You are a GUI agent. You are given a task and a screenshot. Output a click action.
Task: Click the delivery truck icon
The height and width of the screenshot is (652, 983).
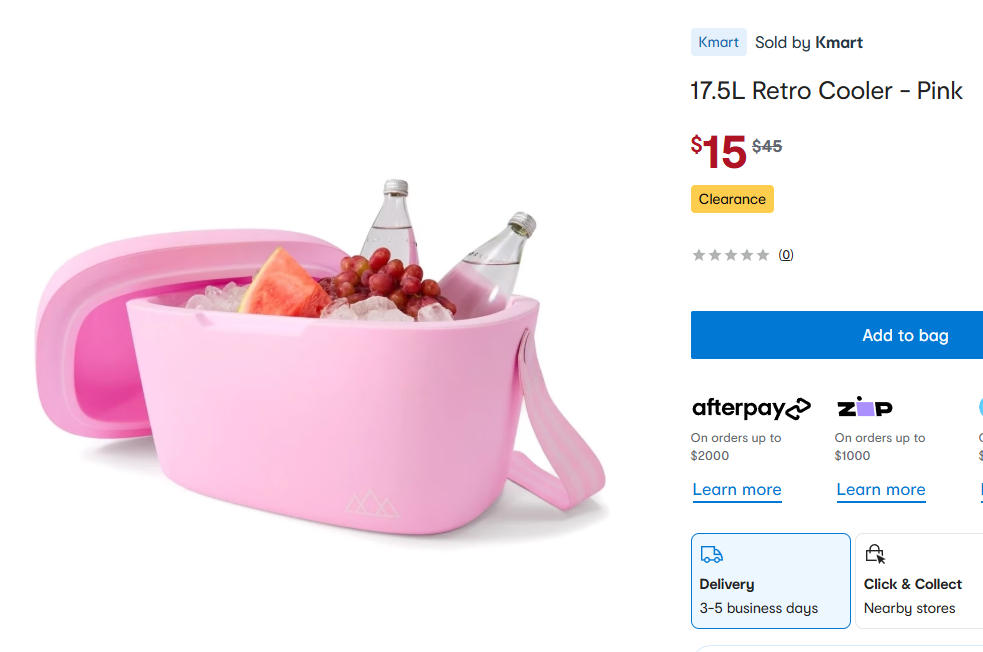[711, 555]
